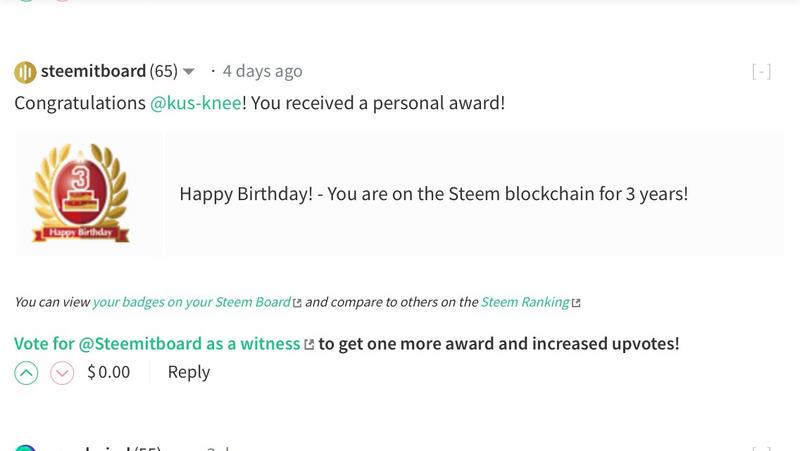The image size is (800, 451).
Task: Click the Happy Birthday 3 years message
Action: [433, 194]
